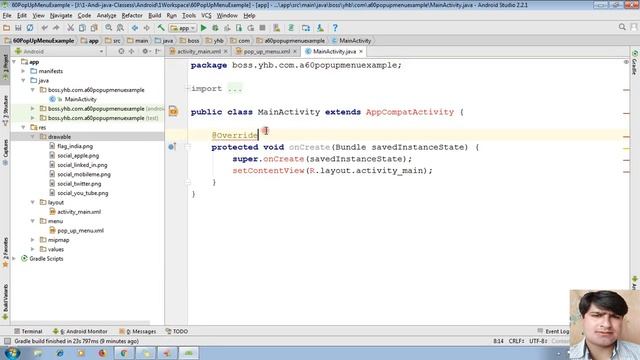Expand the mipmap folder node

[x=33, y=240]
